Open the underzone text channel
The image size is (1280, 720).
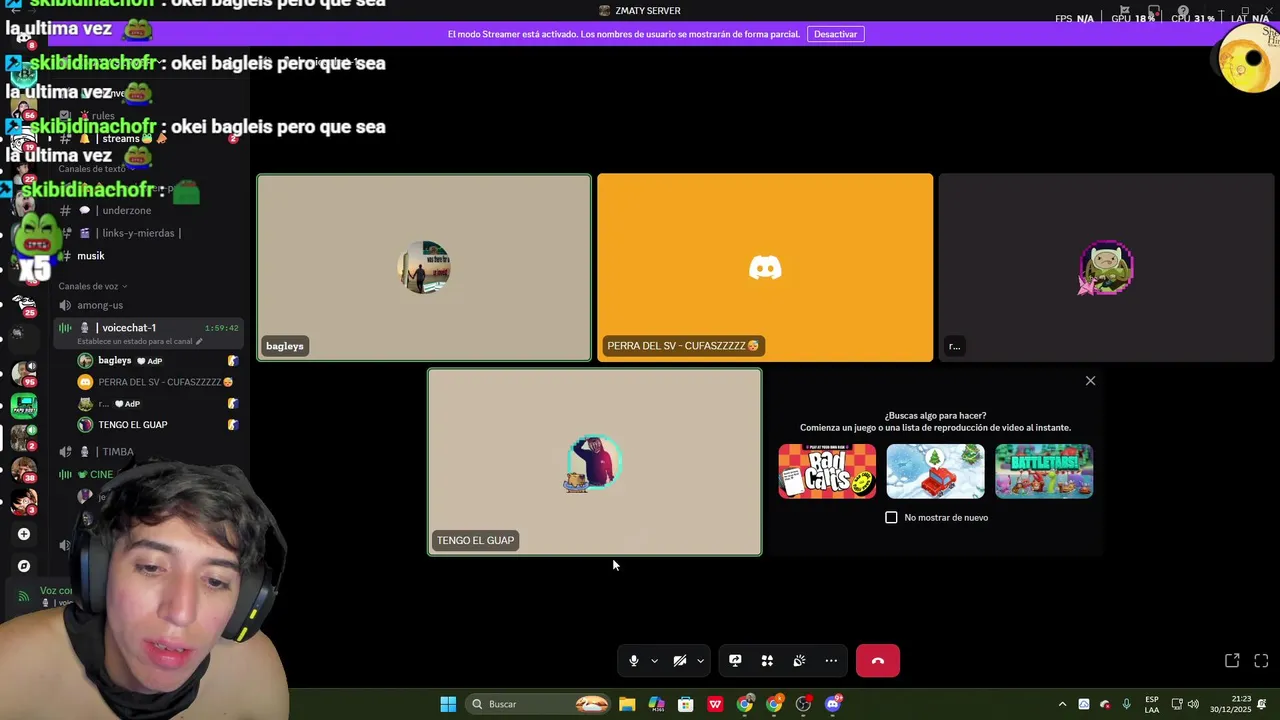[126, 211]
